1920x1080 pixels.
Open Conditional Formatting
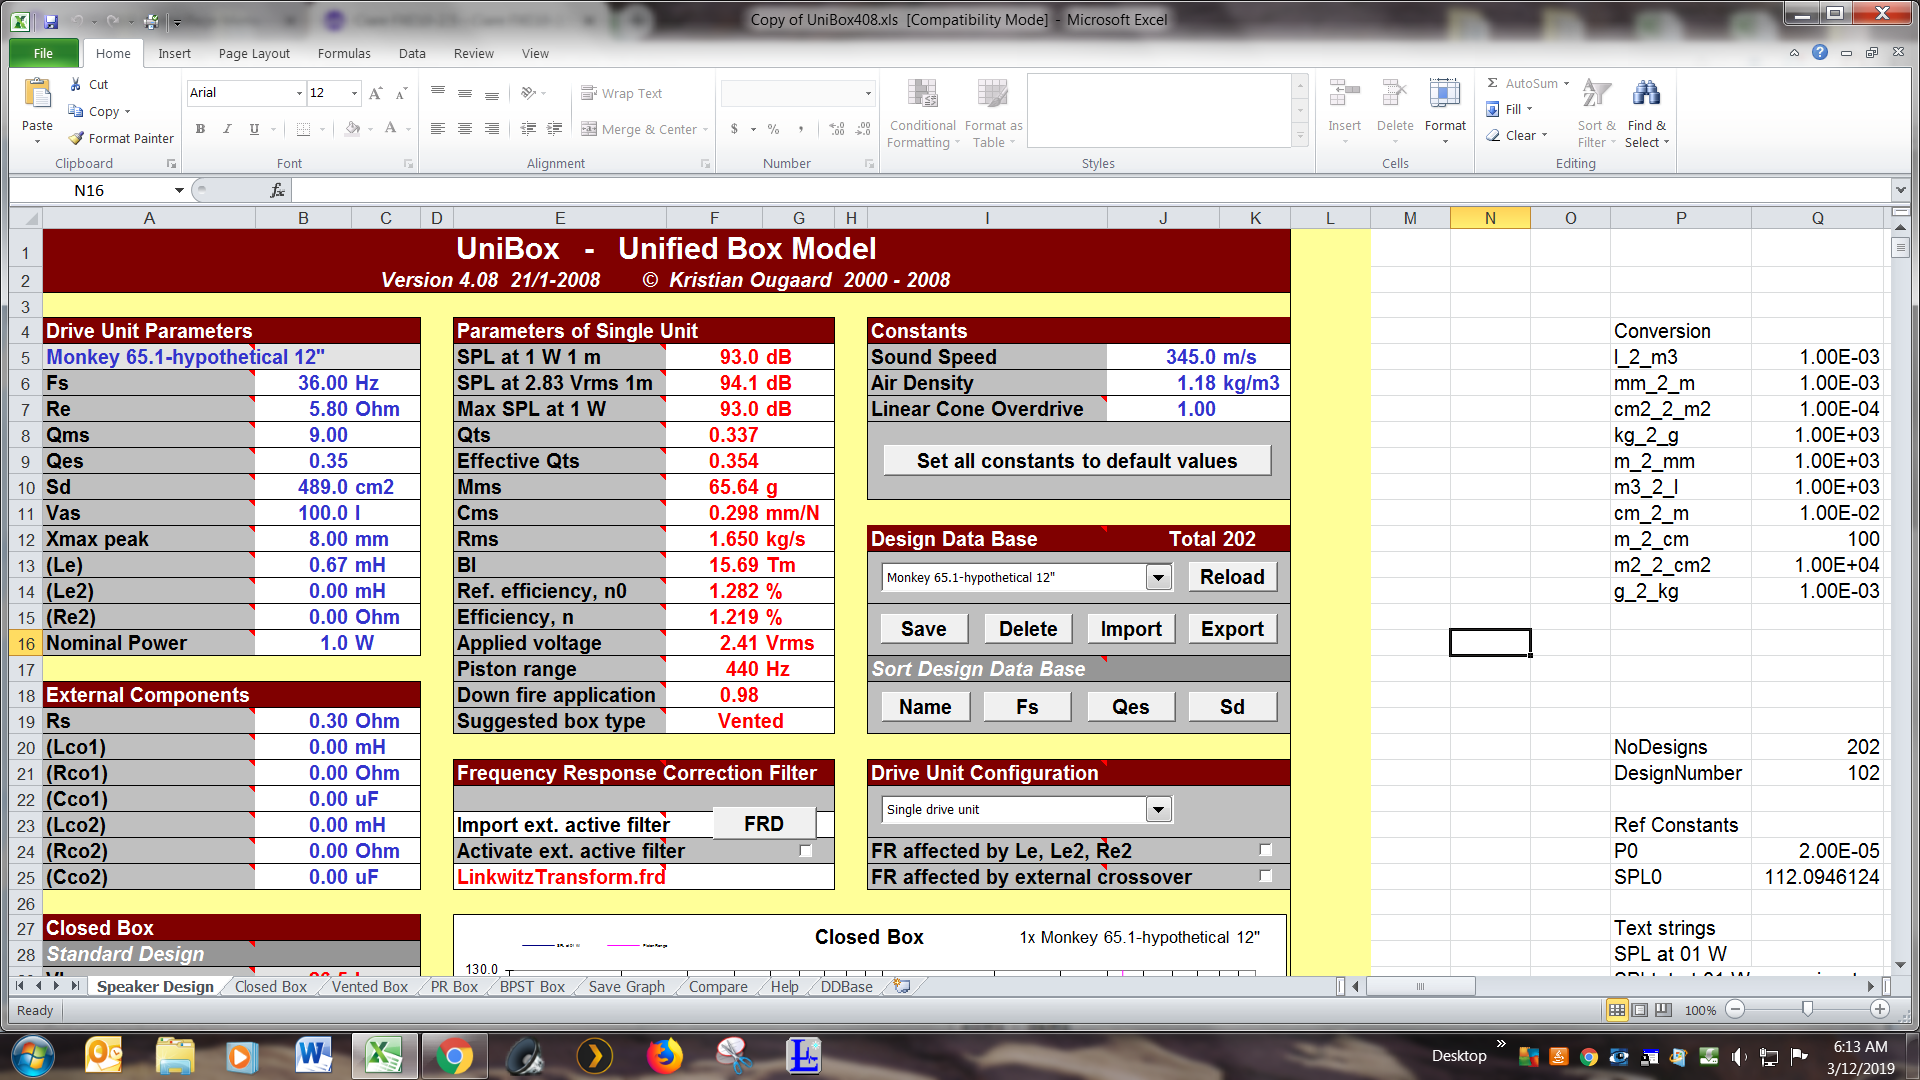922,113
